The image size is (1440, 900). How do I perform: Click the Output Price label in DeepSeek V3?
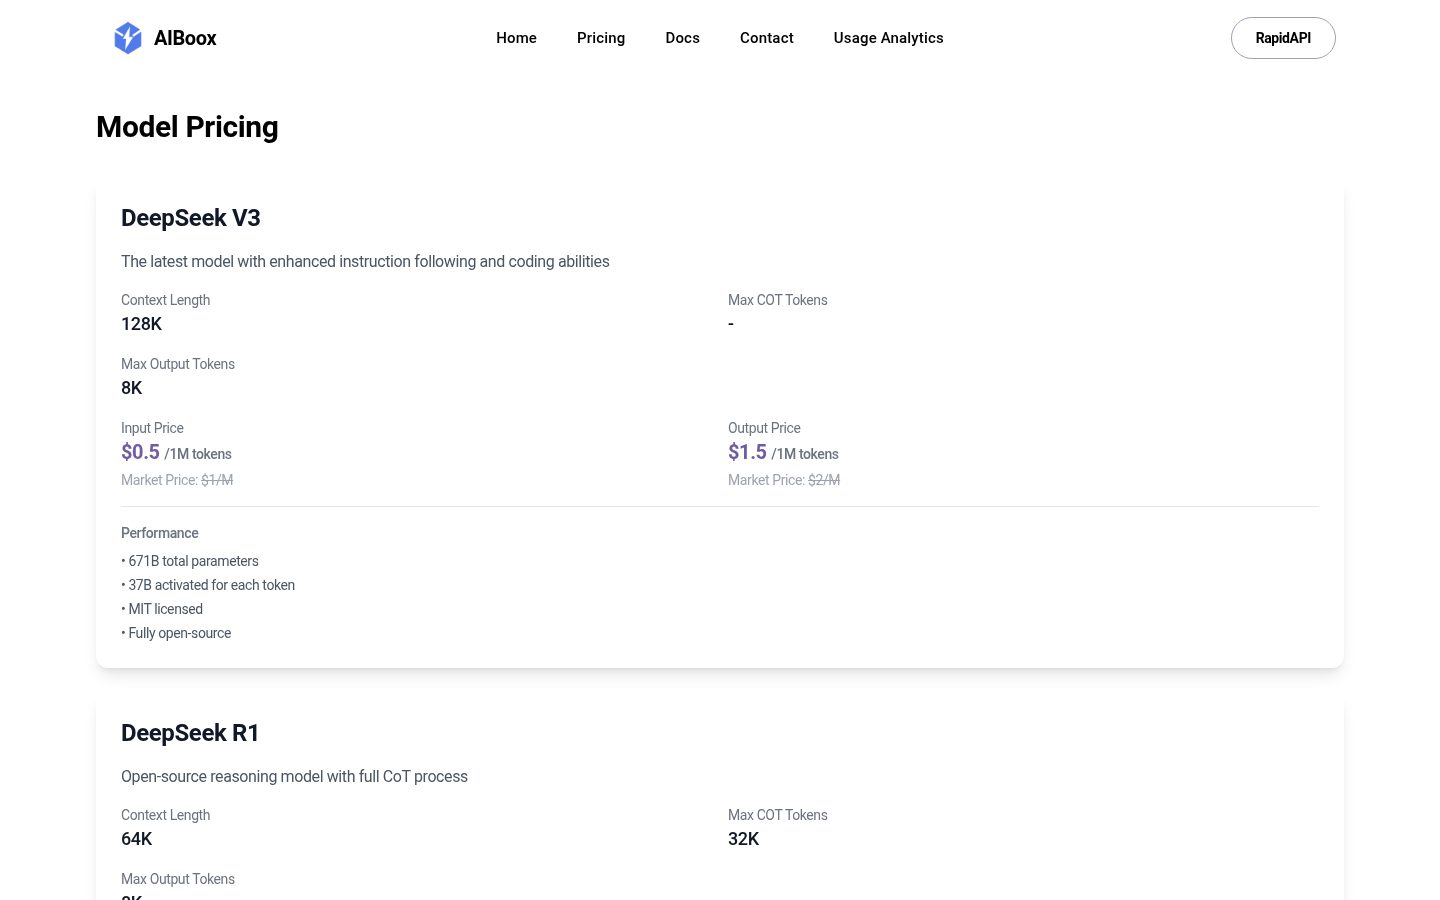764,428
